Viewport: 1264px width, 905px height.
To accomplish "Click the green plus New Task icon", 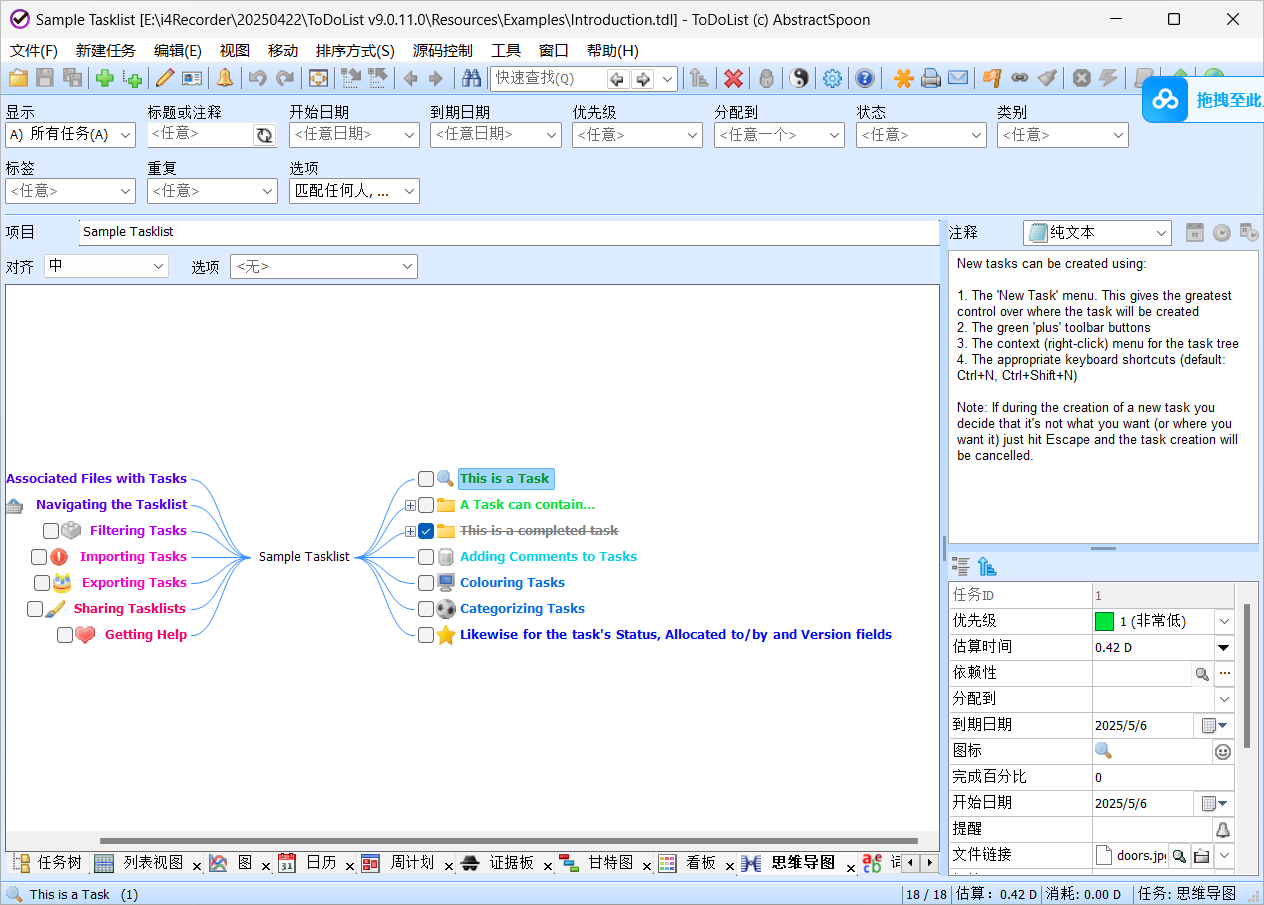I will pyautogui.click(x=104, y=78).
